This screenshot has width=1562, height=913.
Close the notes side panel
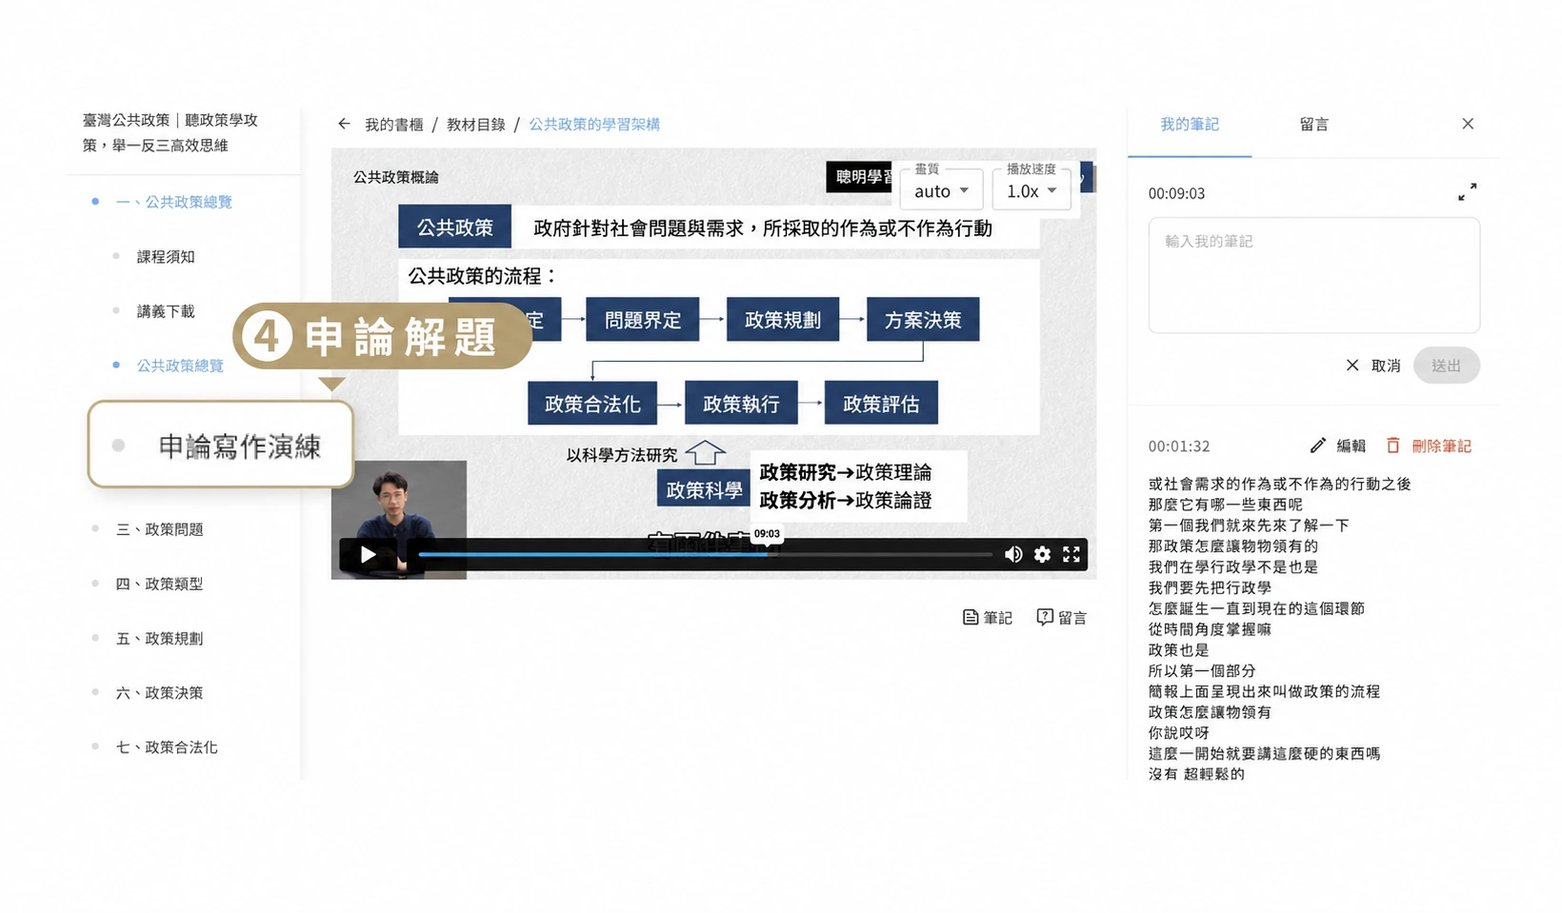(1468, 124)
